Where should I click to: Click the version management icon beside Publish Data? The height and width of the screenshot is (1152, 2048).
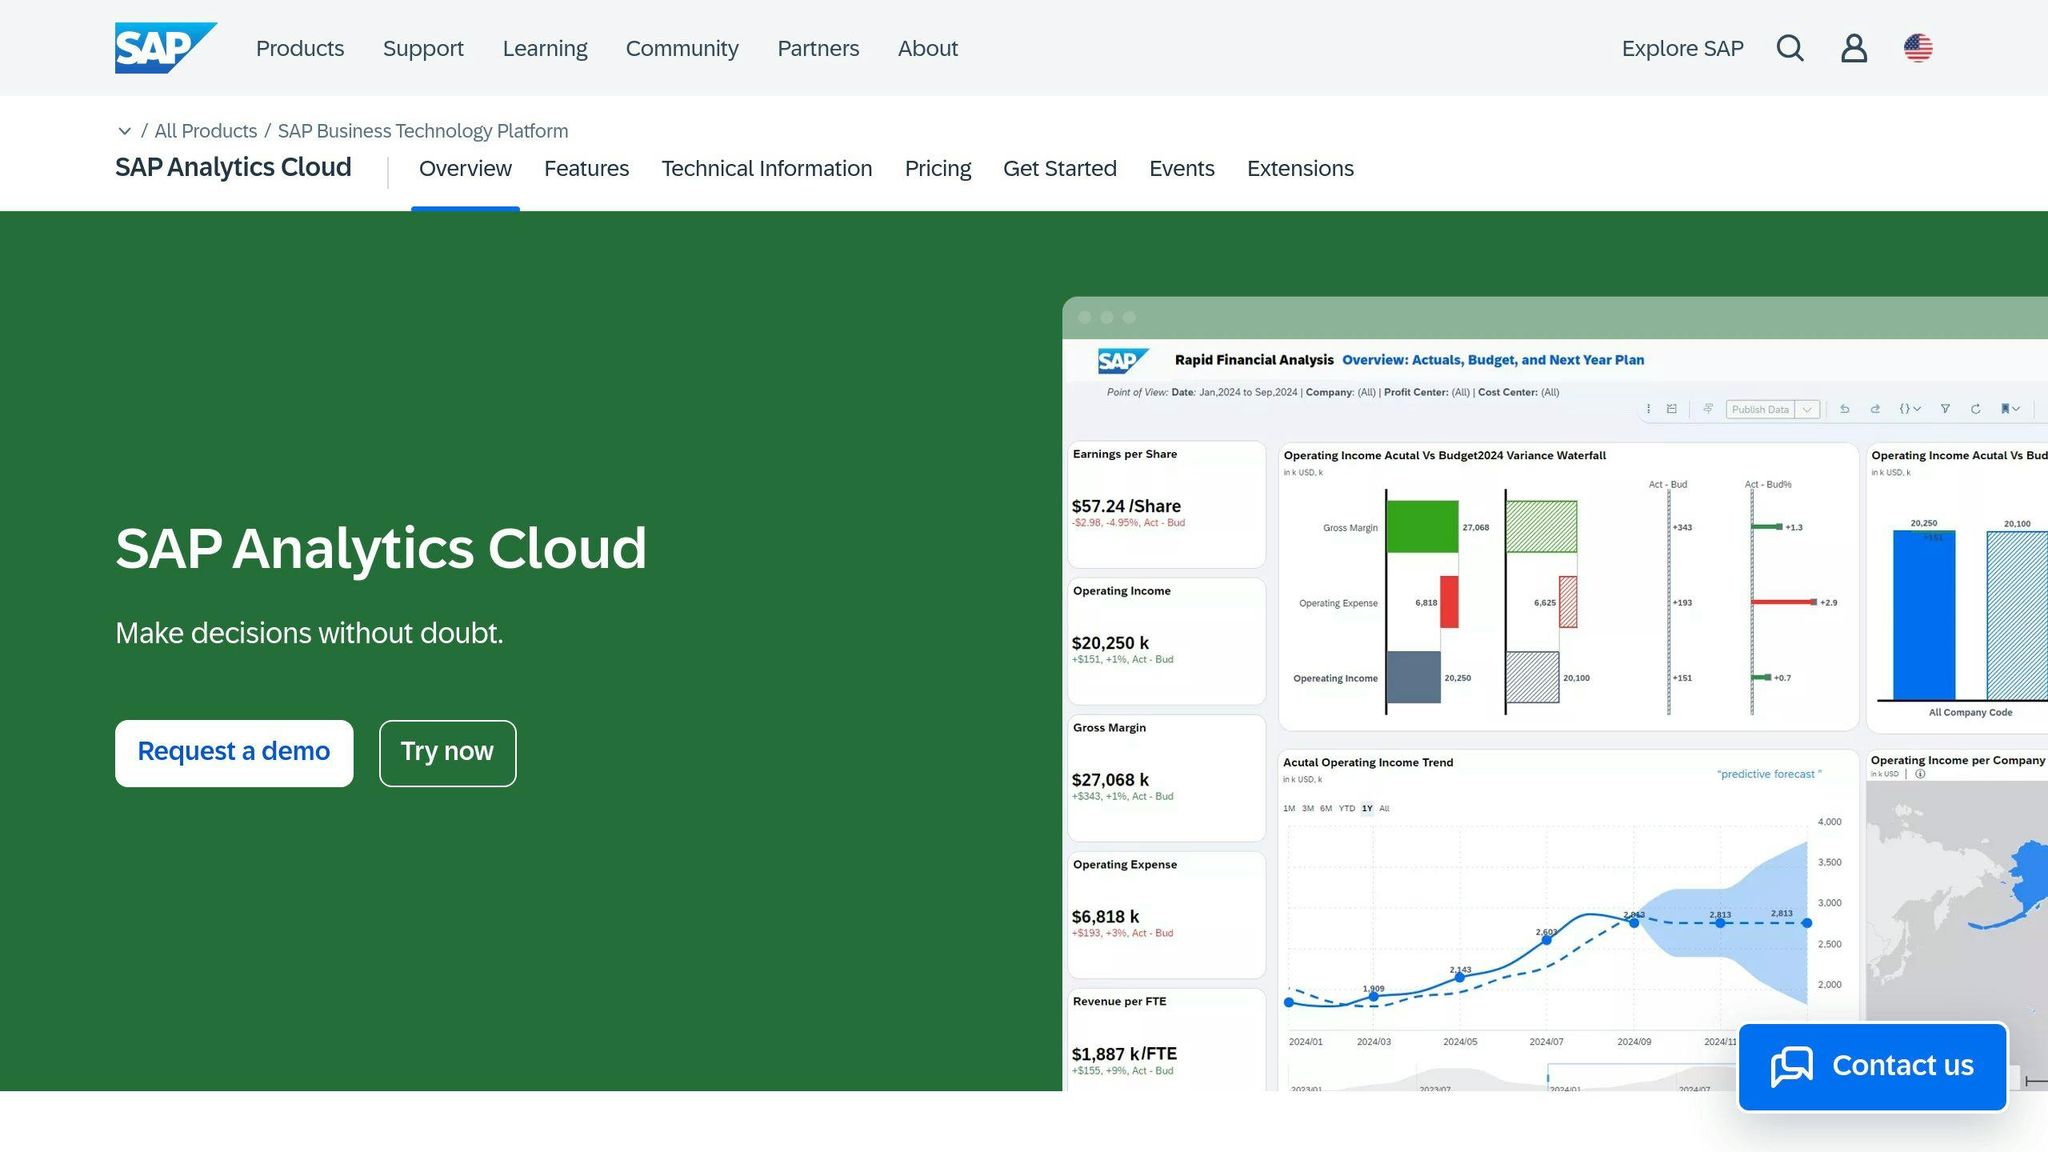coord(1708,409)
